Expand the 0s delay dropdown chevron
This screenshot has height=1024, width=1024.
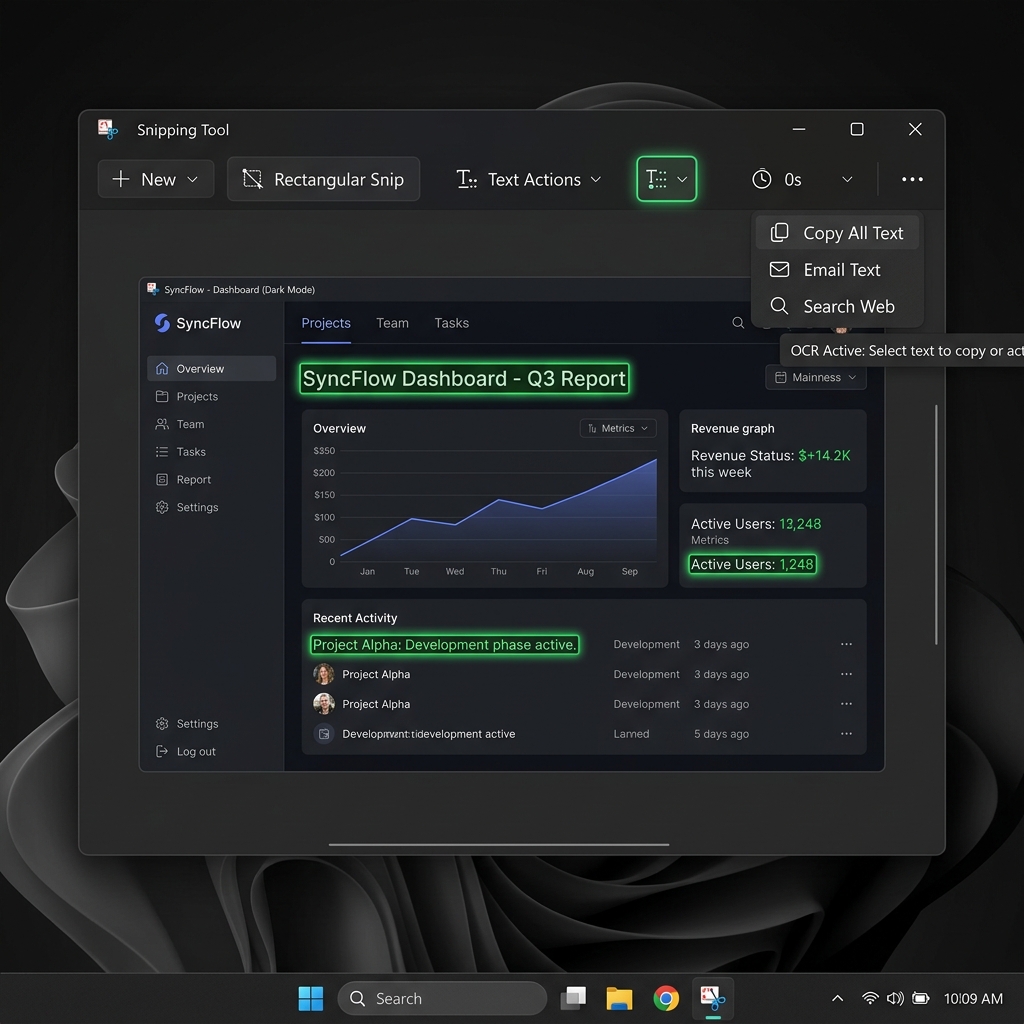click(x=847, y=179)
